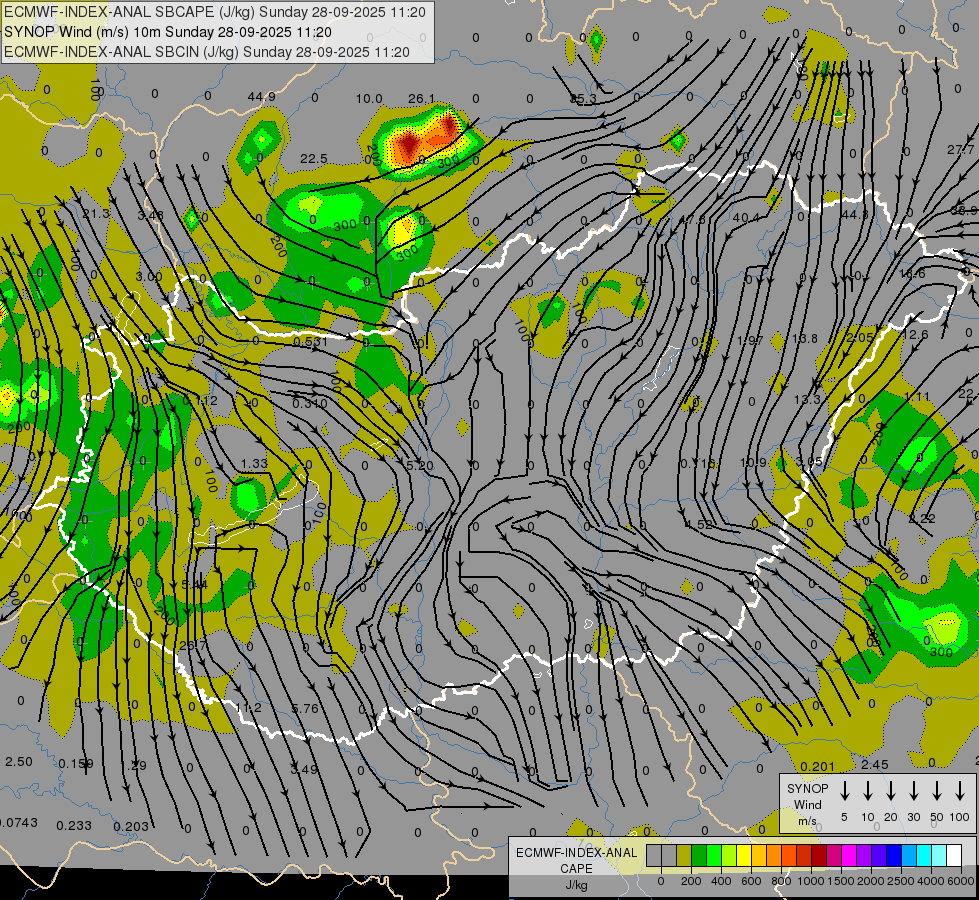
Task: Click the 'ECMWF-INDEX-ANAL SBCIN' header line
Action: coord(207,52)
